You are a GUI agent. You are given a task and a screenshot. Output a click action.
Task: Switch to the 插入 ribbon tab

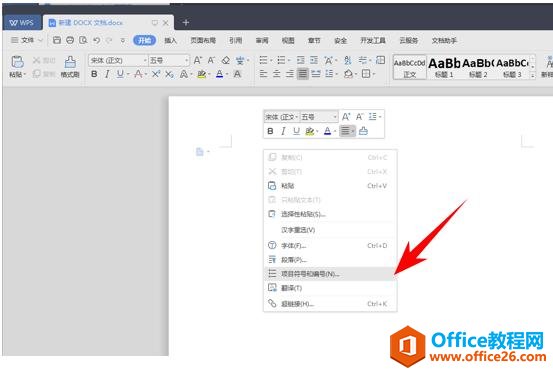(x=170, y=41)
